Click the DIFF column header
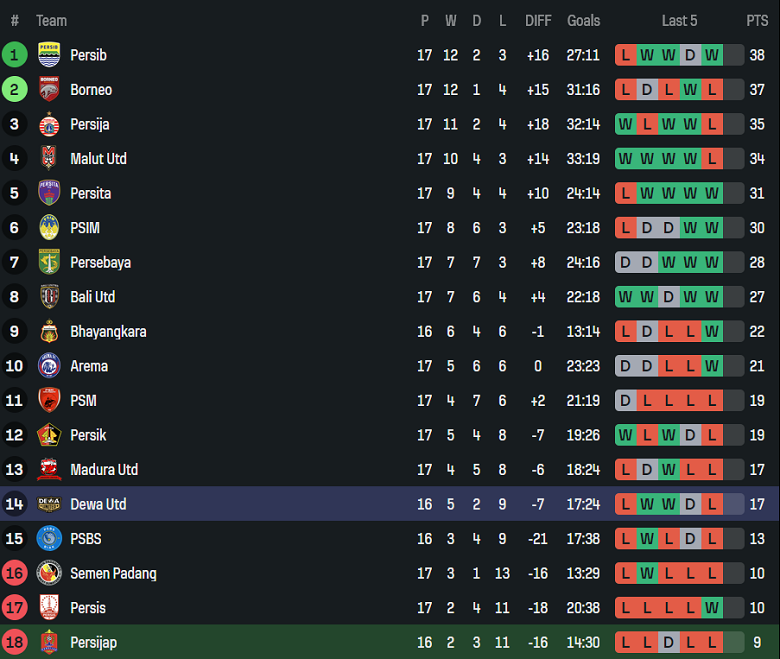This screenshot has height=659, width=780. [538, 20]
